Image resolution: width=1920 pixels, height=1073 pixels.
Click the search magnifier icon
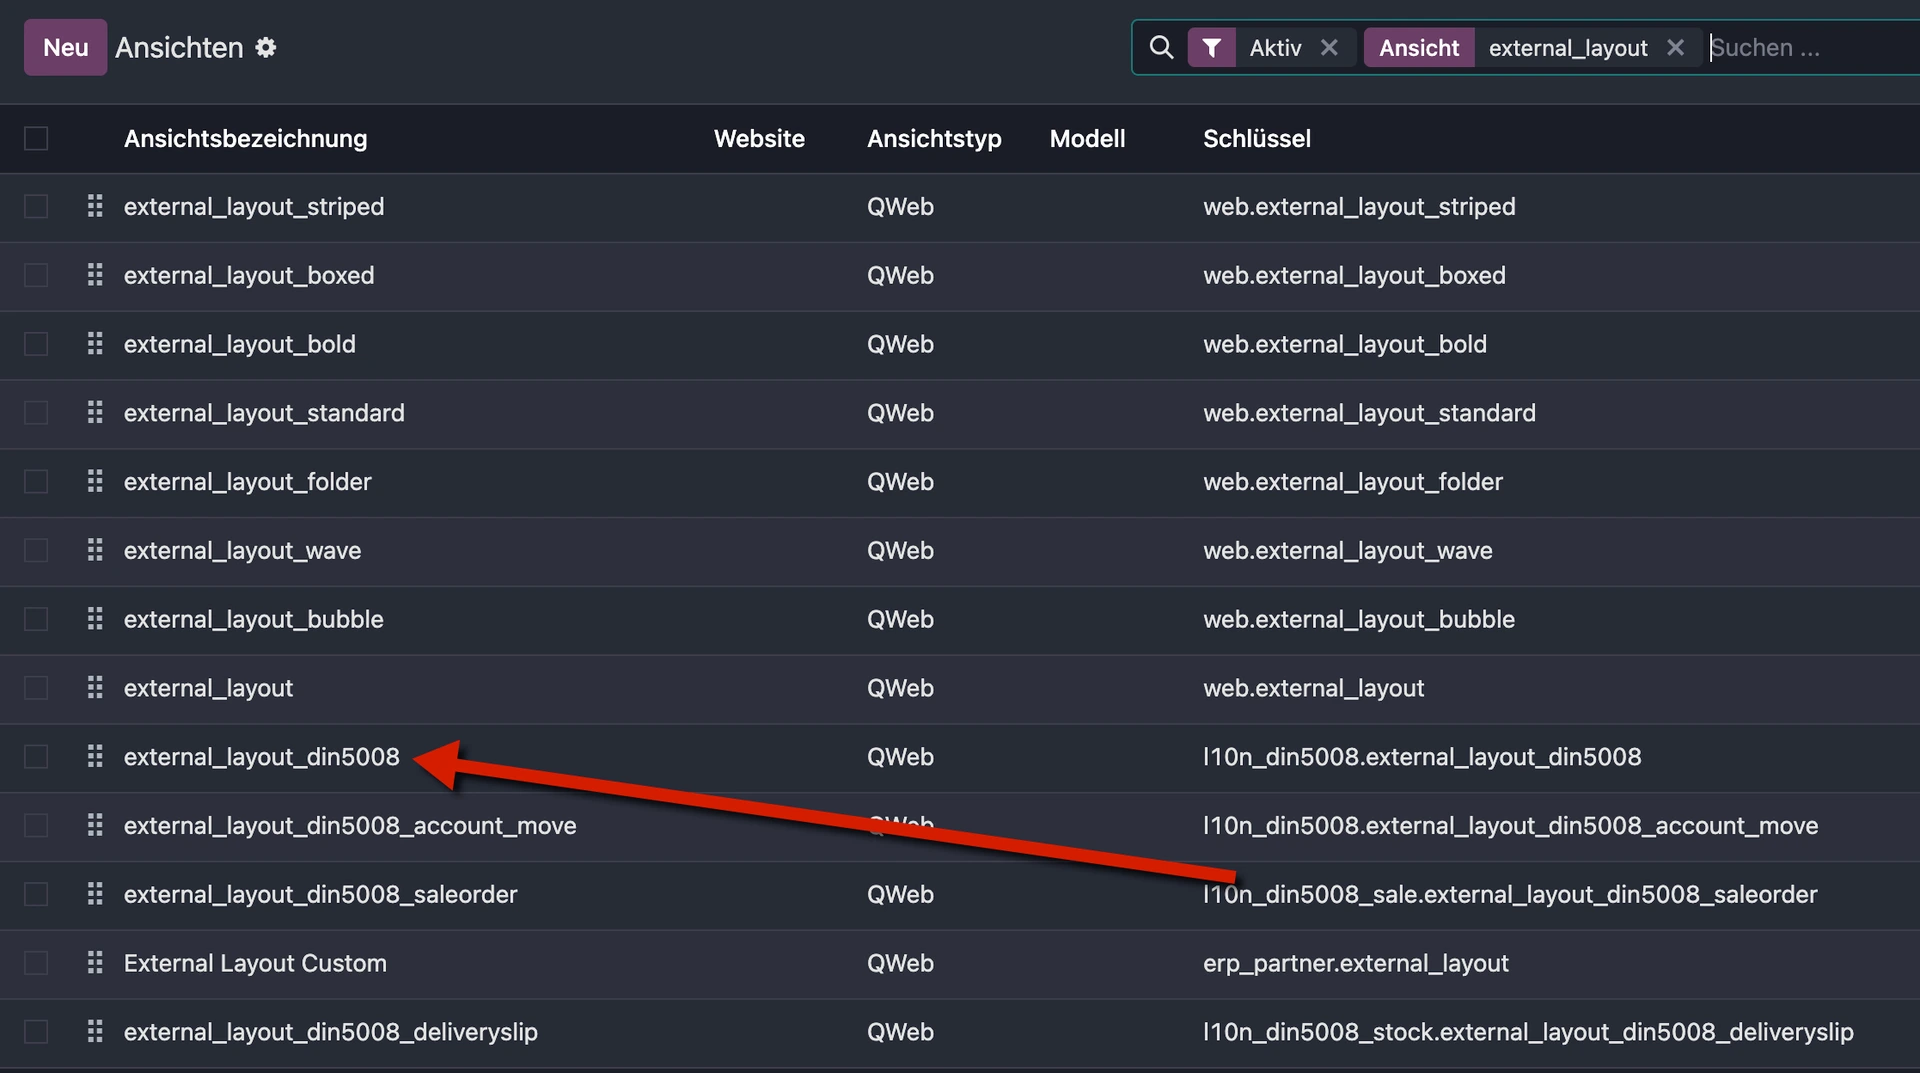click(x=1161, y=47)
